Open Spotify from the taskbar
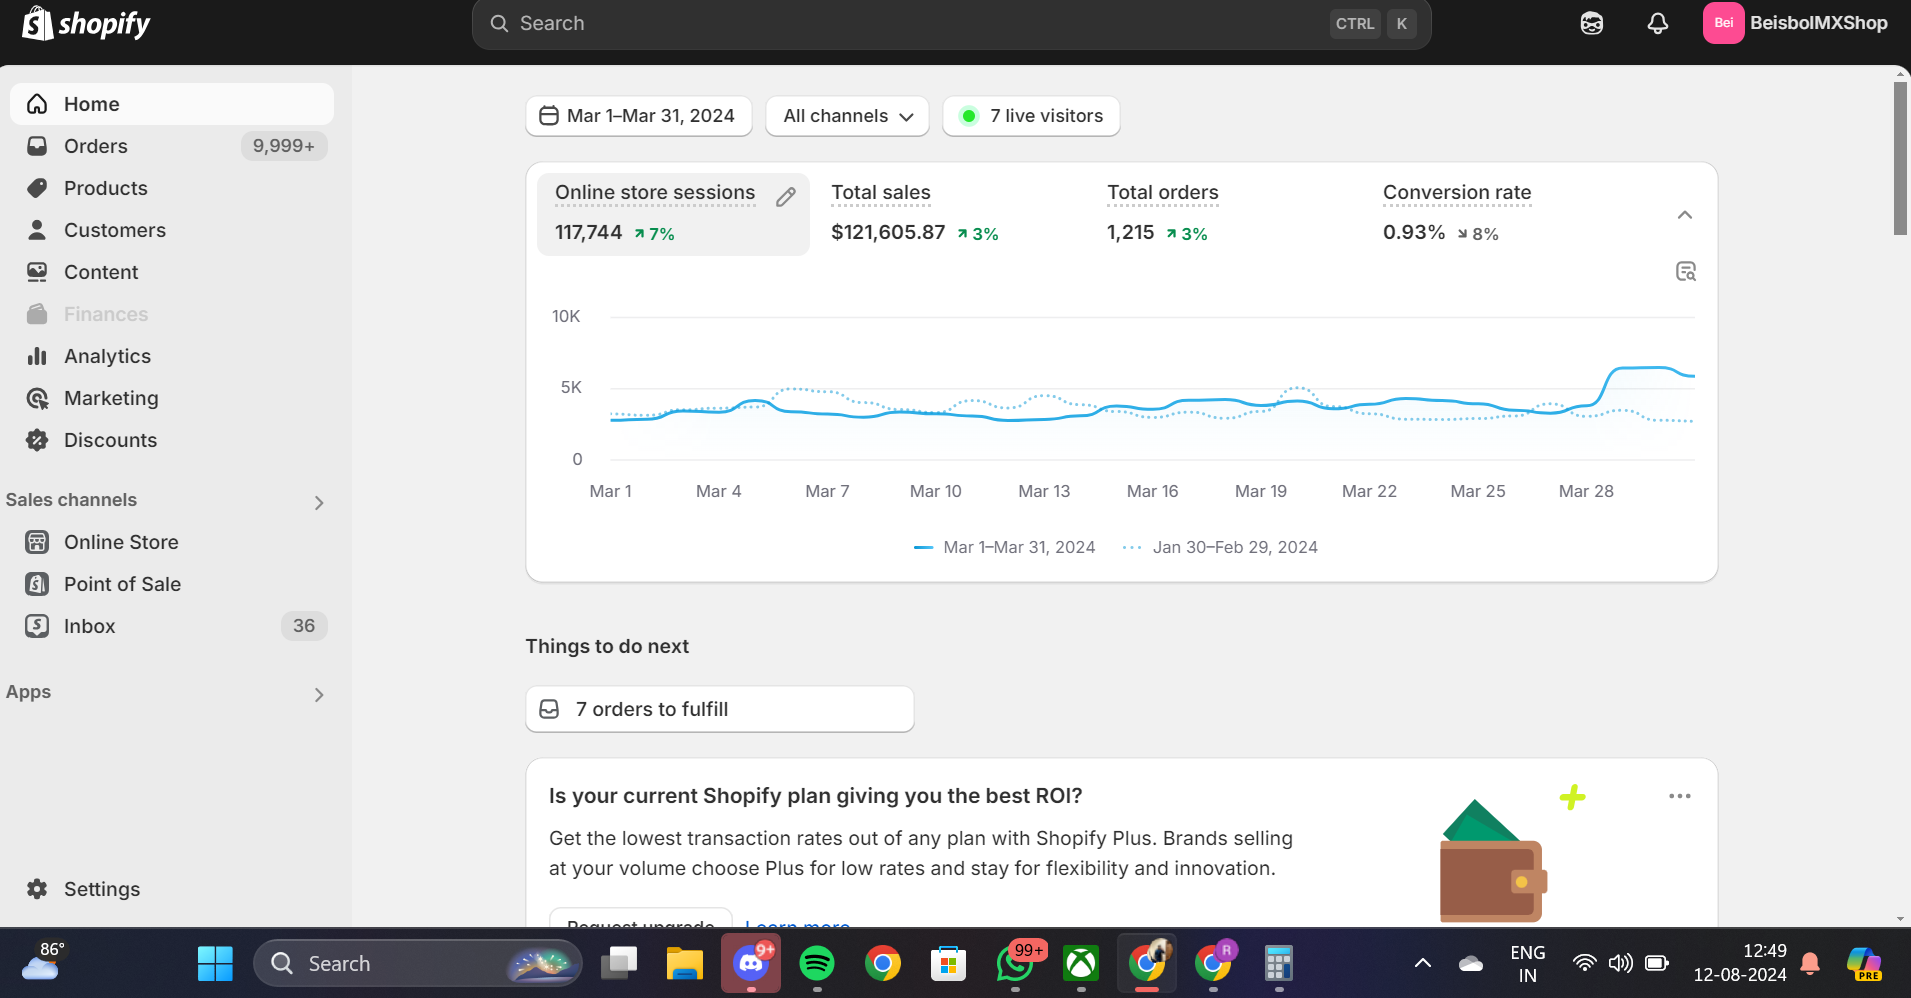1911x998 pixels. (x=817, y=963)
